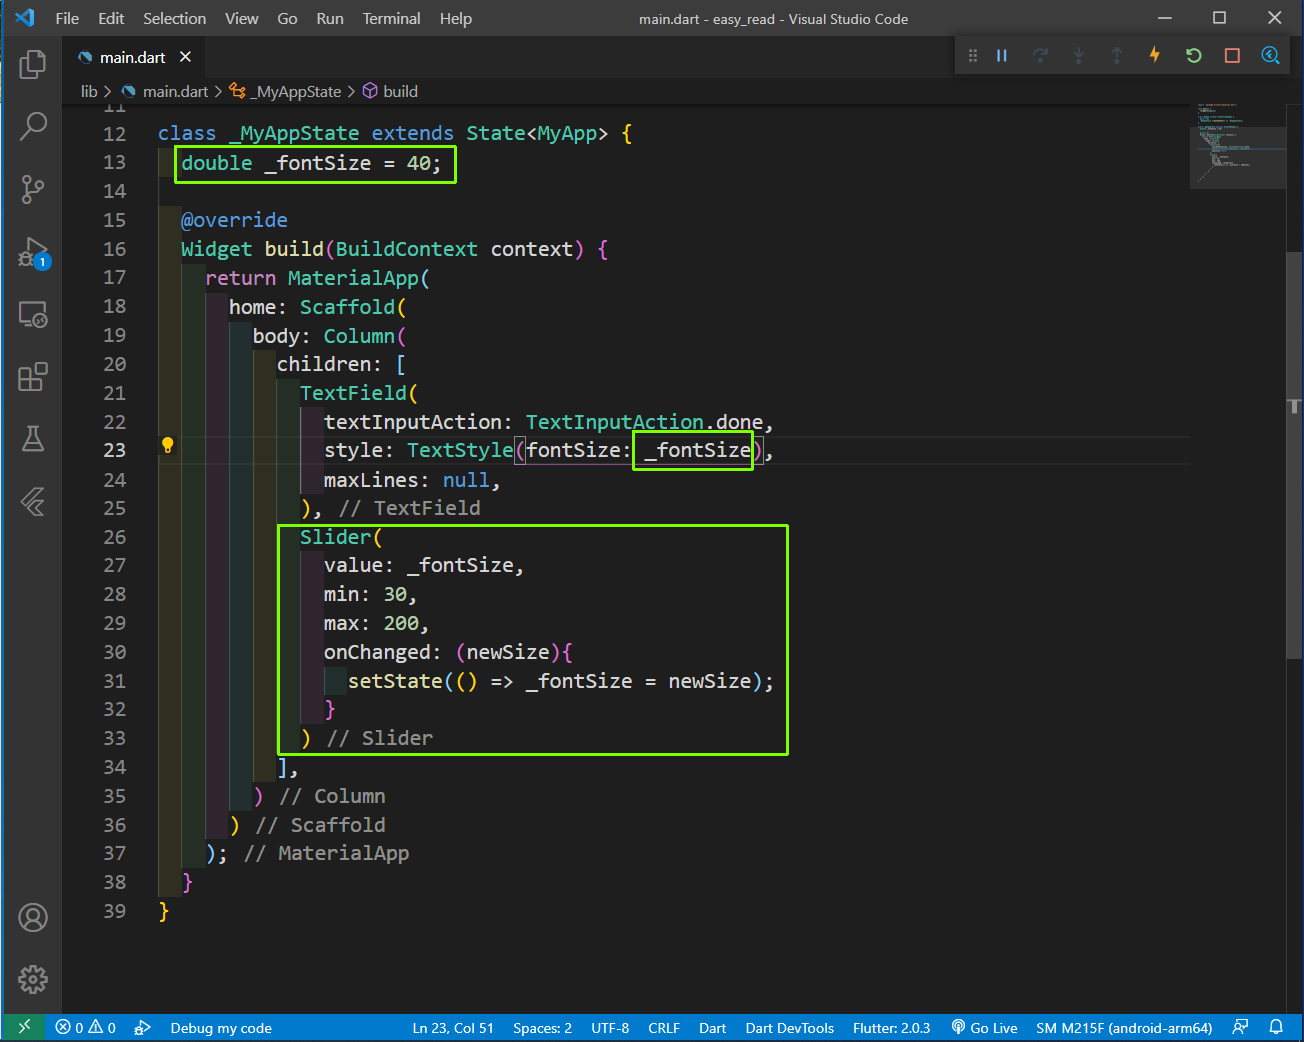Click line number 12 in gutter
Viewport: 1304px width, 1042px height.
tap(115, 134)
